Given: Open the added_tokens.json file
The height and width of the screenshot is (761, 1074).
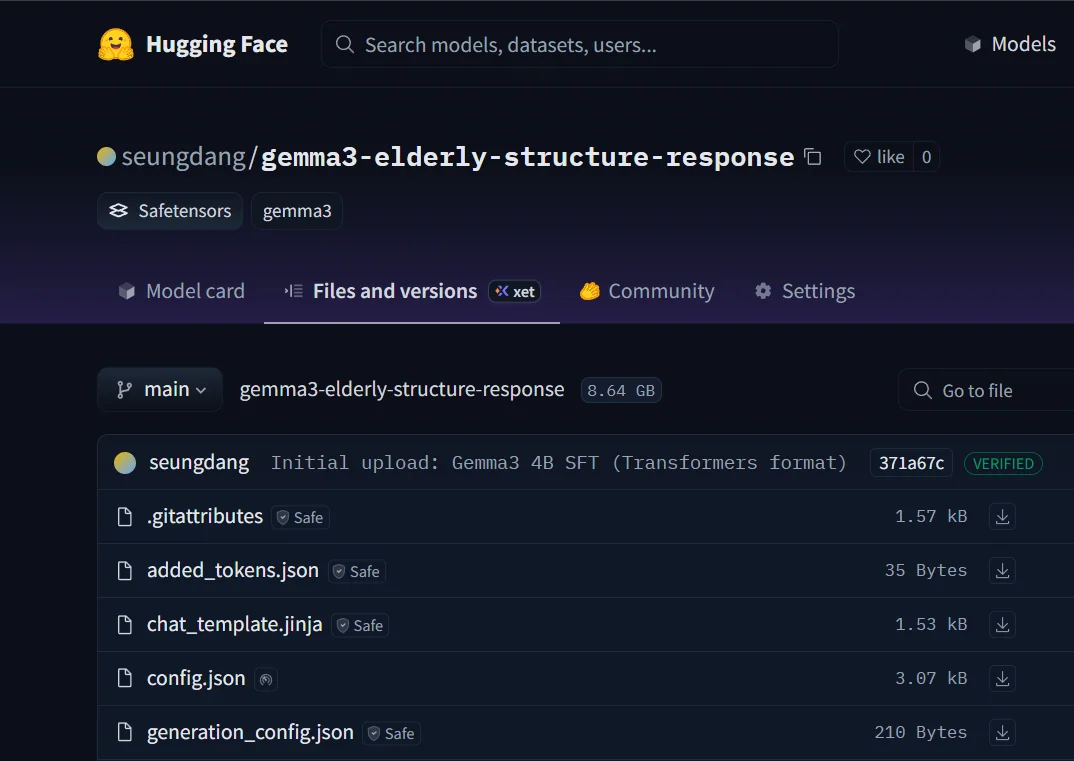Looking at the screenshot, I should click(233, 570).
